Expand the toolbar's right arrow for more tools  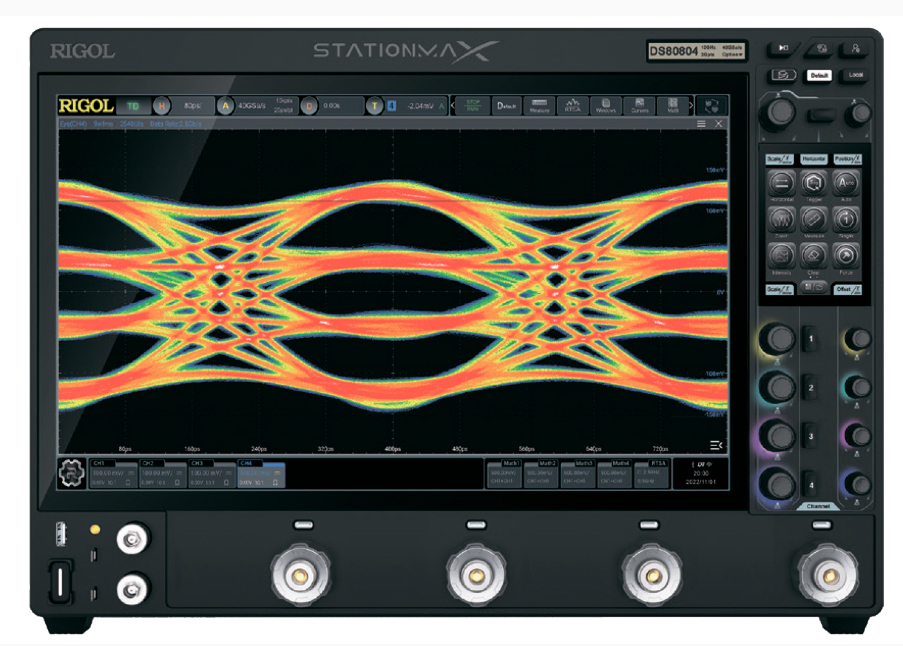691,106
